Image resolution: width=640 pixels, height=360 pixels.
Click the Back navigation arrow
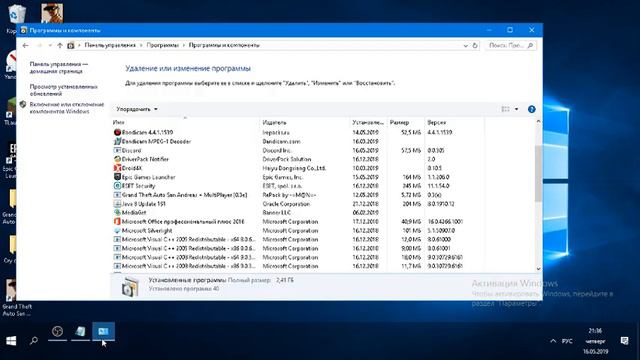click(x=25, y=45)
